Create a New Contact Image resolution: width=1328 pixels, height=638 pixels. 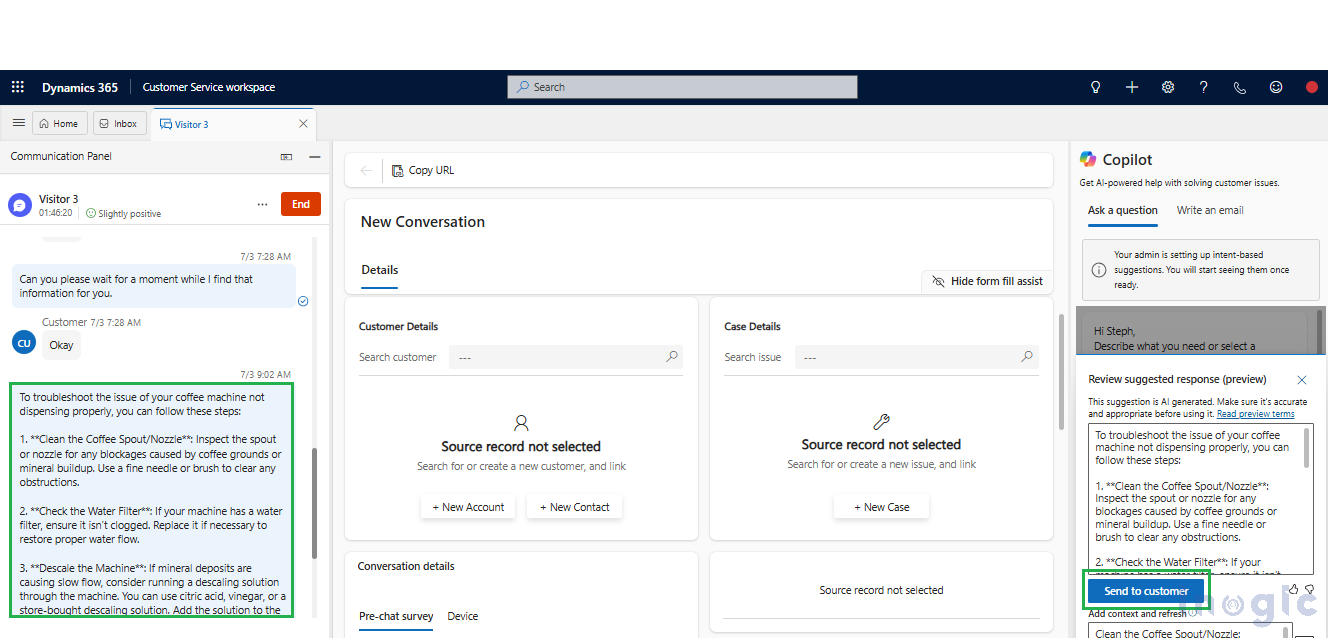point(575,507)
